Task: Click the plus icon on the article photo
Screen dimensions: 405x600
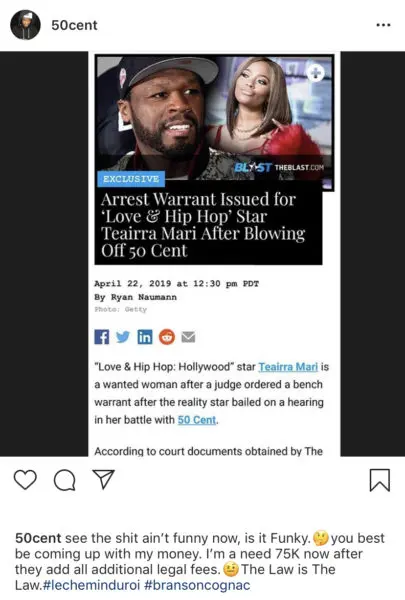Action: click(315, 73)
